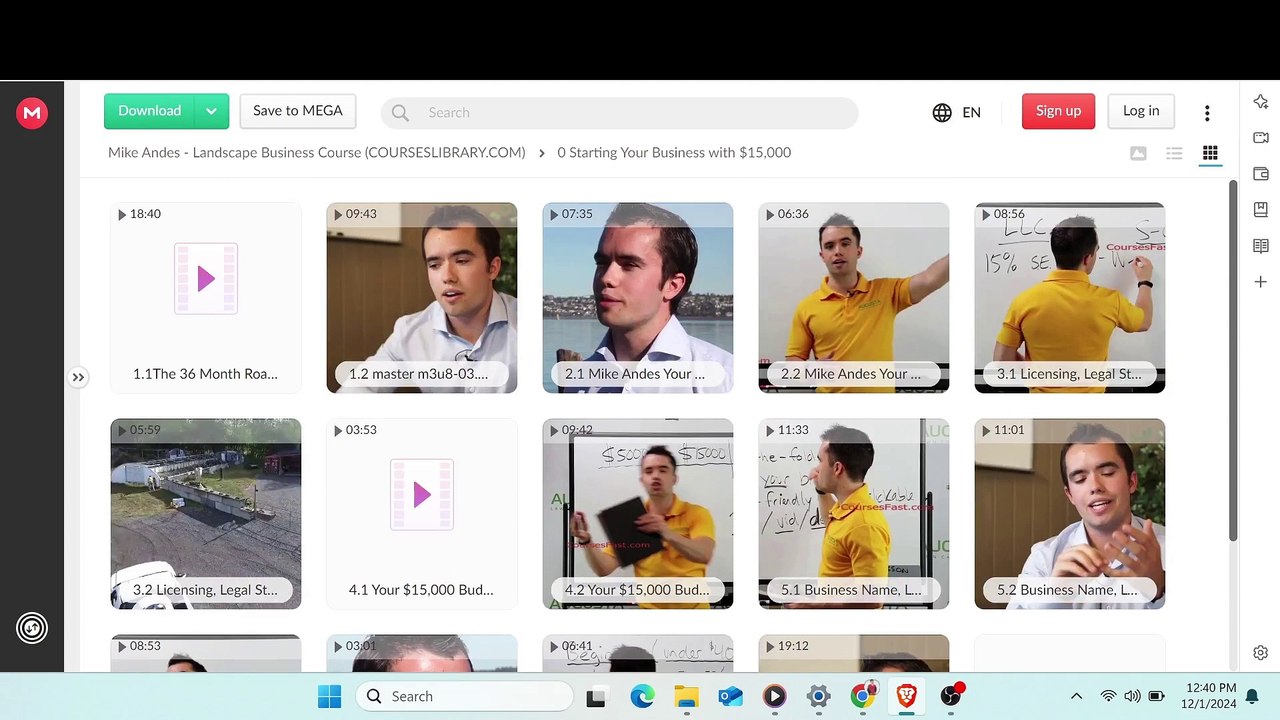
Task: Click the MEGA logo in the sidebar
Action: click(x=32, y=113)
